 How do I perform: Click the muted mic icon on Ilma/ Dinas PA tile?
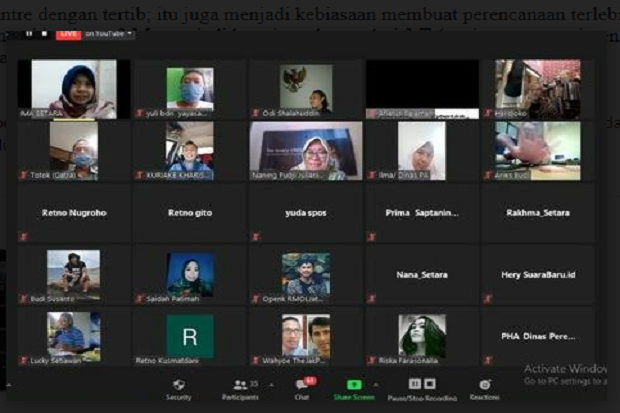[371, 175]
